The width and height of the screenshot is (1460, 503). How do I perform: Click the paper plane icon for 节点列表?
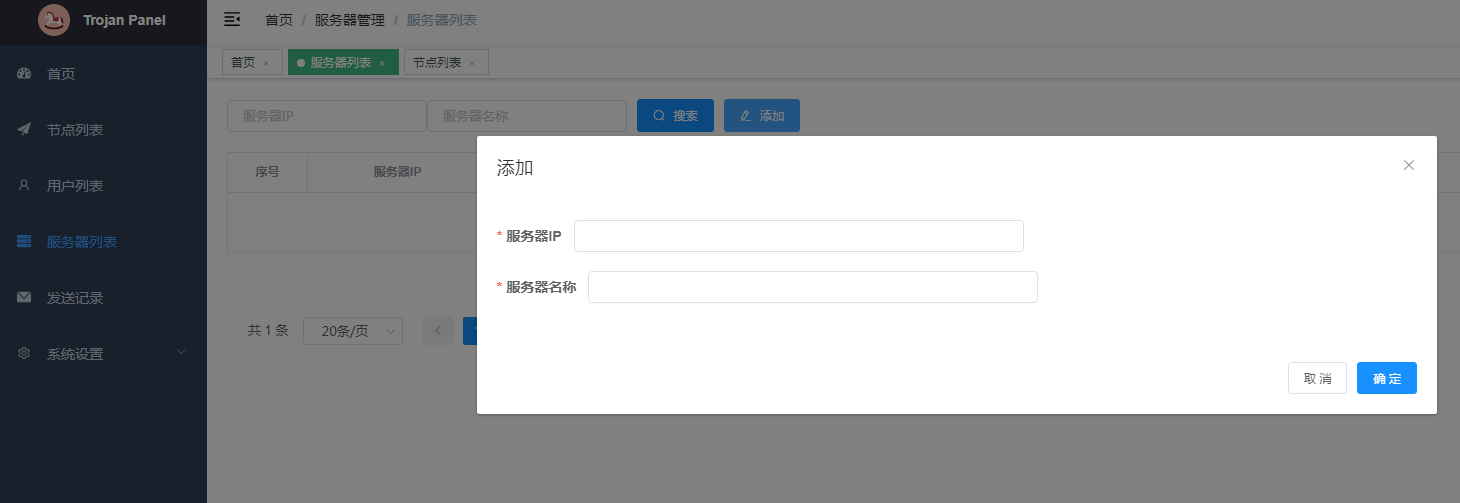click(25, 130)
